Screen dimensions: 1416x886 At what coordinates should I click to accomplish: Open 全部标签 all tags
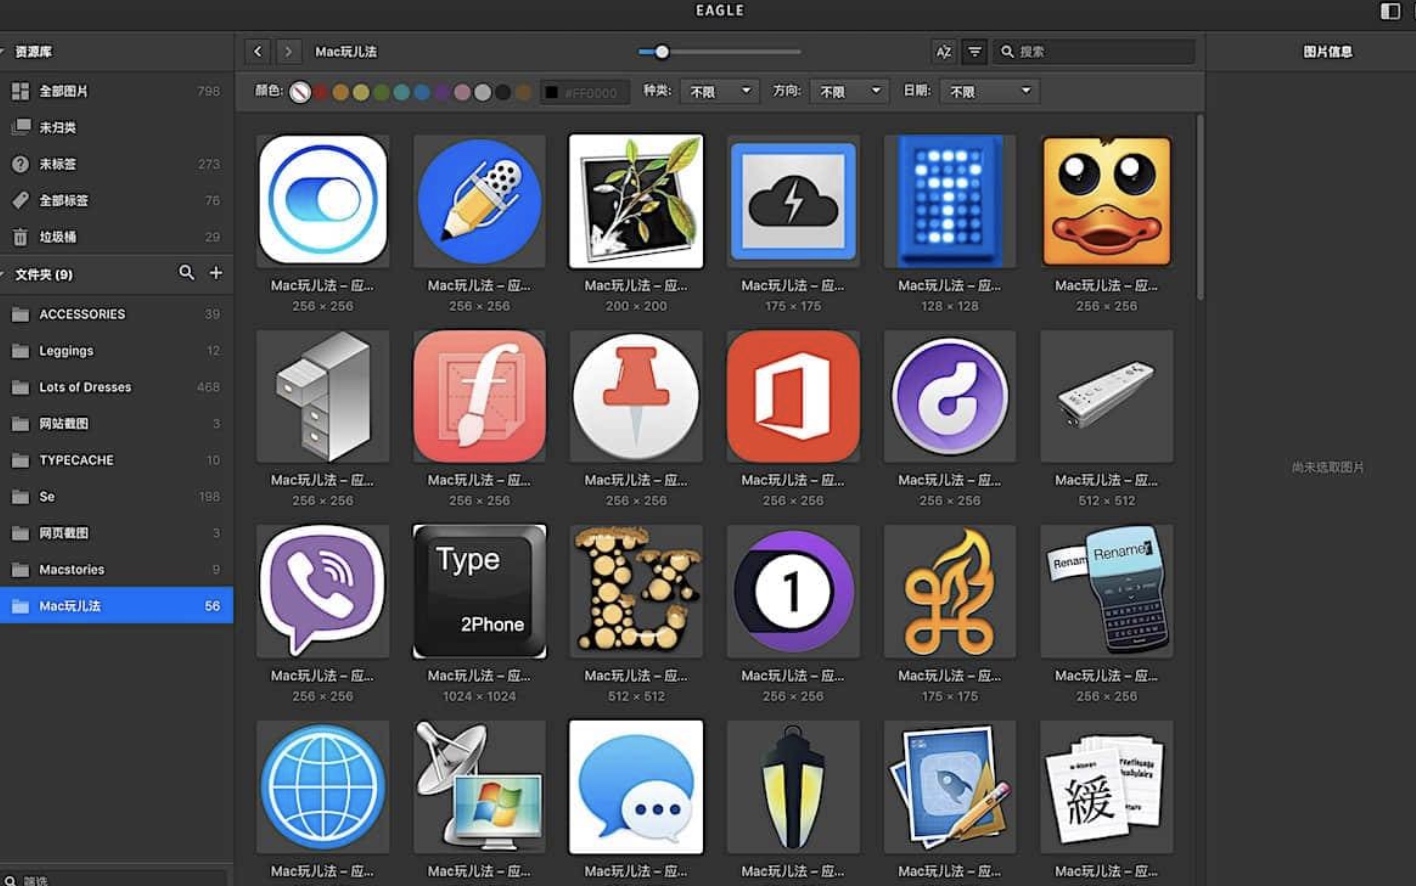pos(116,200)
